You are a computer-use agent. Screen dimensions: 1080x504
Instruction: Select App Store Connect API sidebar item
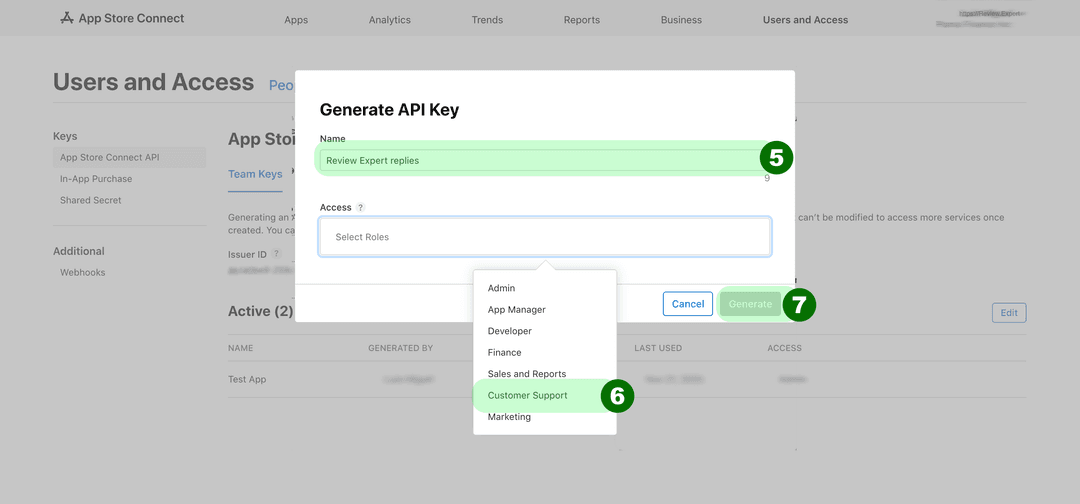click(x=129, y=157)
